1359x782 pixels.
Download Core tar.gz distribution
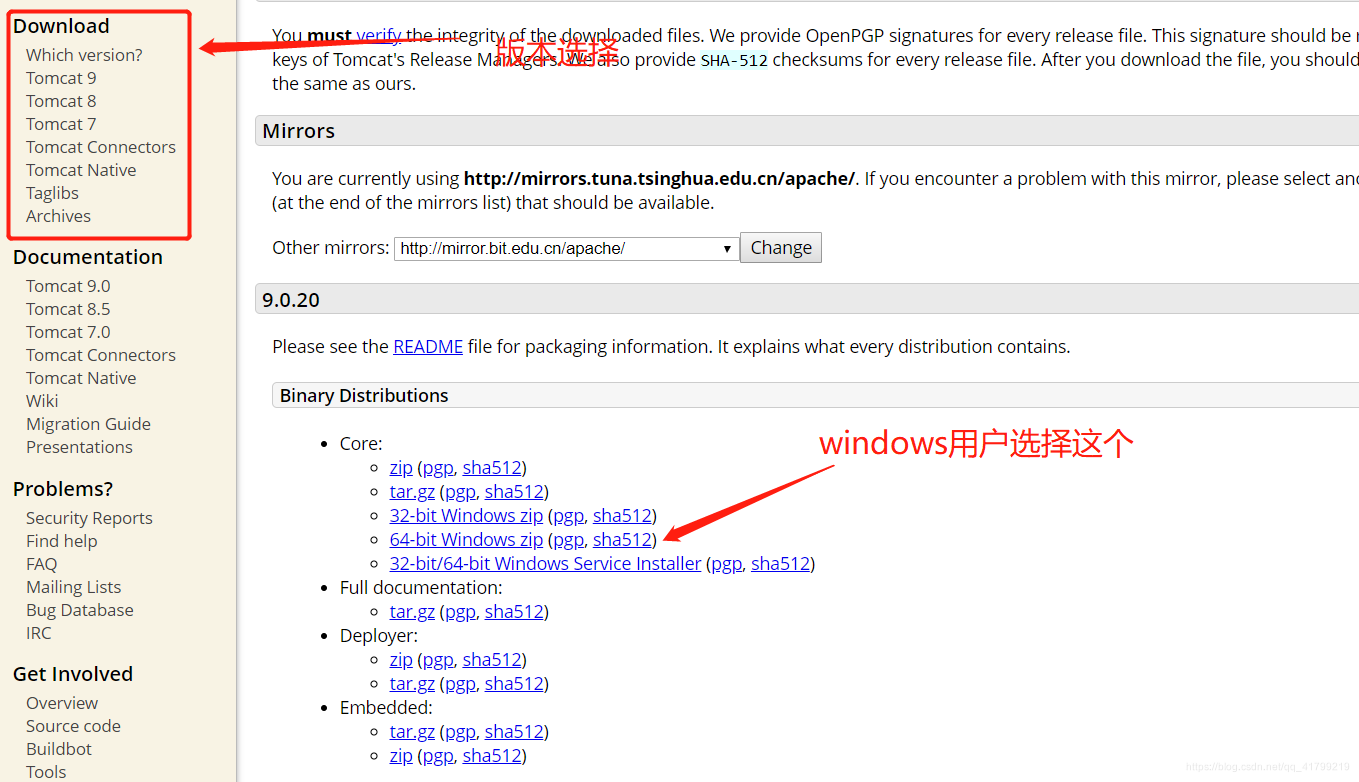click(x=412, y=491)
